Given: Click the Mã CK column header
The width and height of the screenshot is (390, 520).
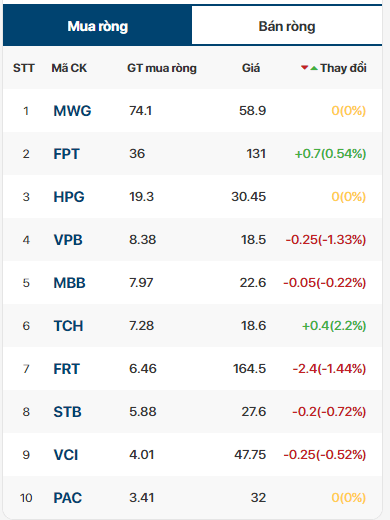Looking at the screenshot, I should tap(69, 68).
